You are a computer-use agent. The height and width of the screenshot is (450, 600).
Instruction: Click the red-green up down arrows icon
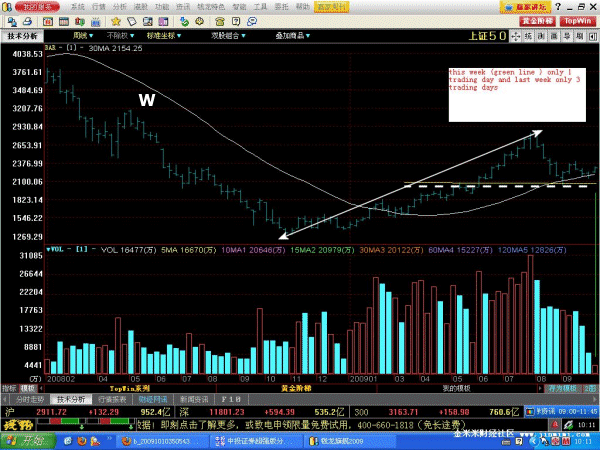click(x=80, y=21)
